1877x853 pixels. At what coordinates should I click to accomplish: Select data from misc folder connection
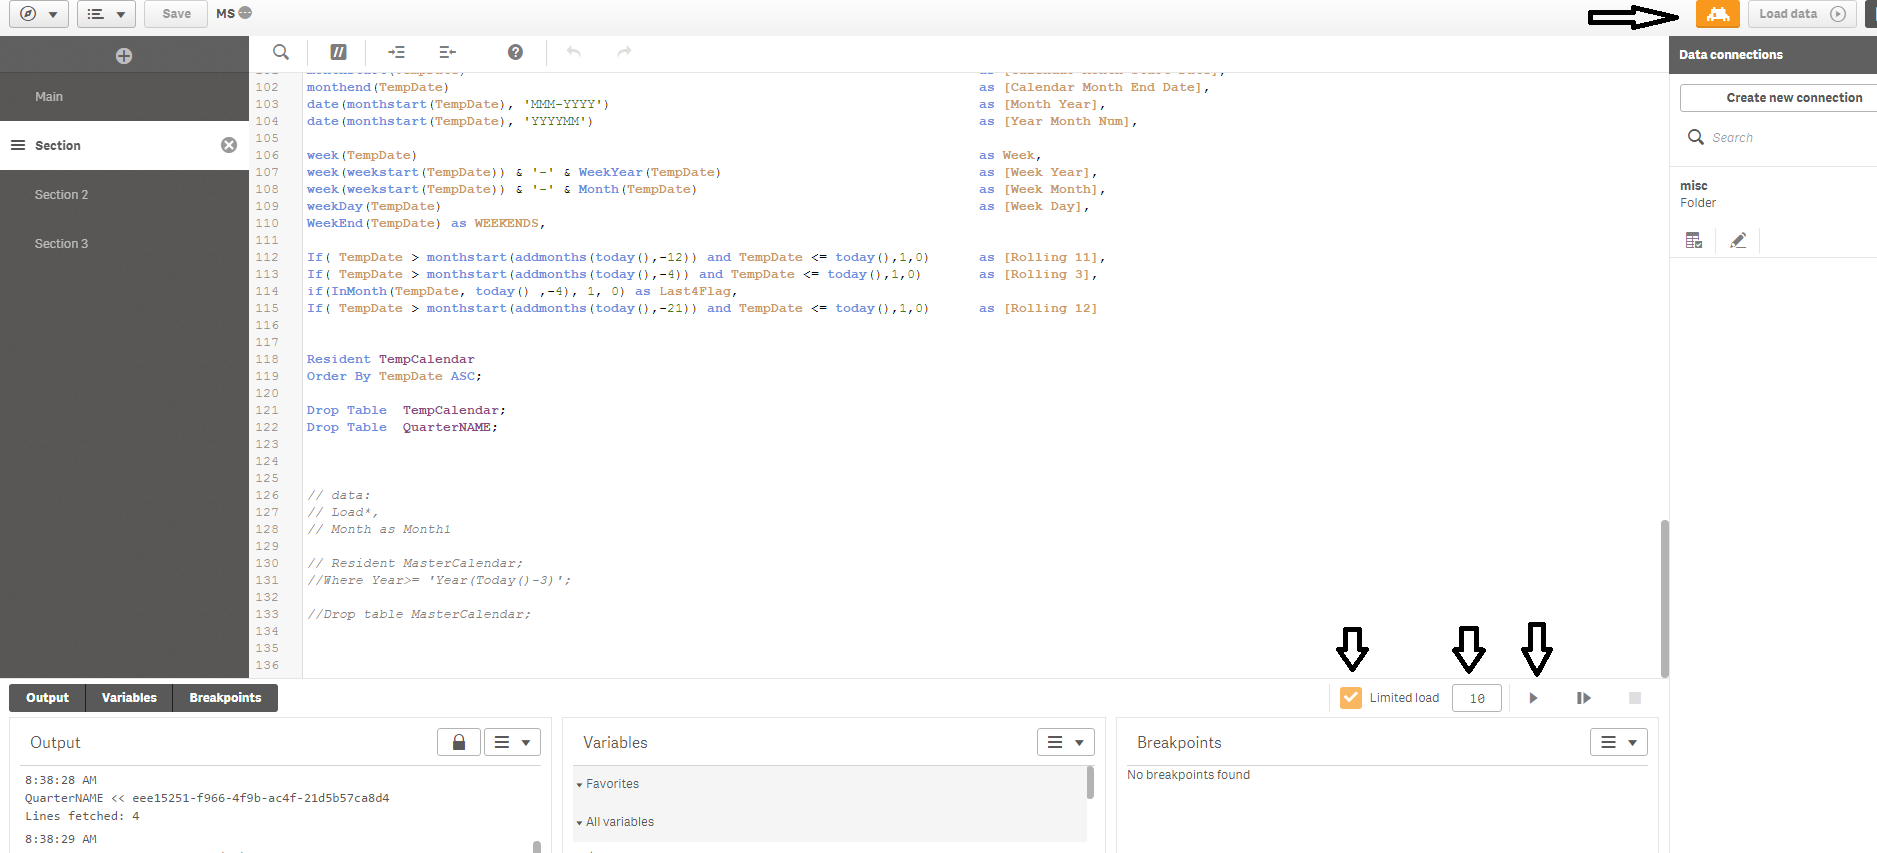tap(1694, 241)
